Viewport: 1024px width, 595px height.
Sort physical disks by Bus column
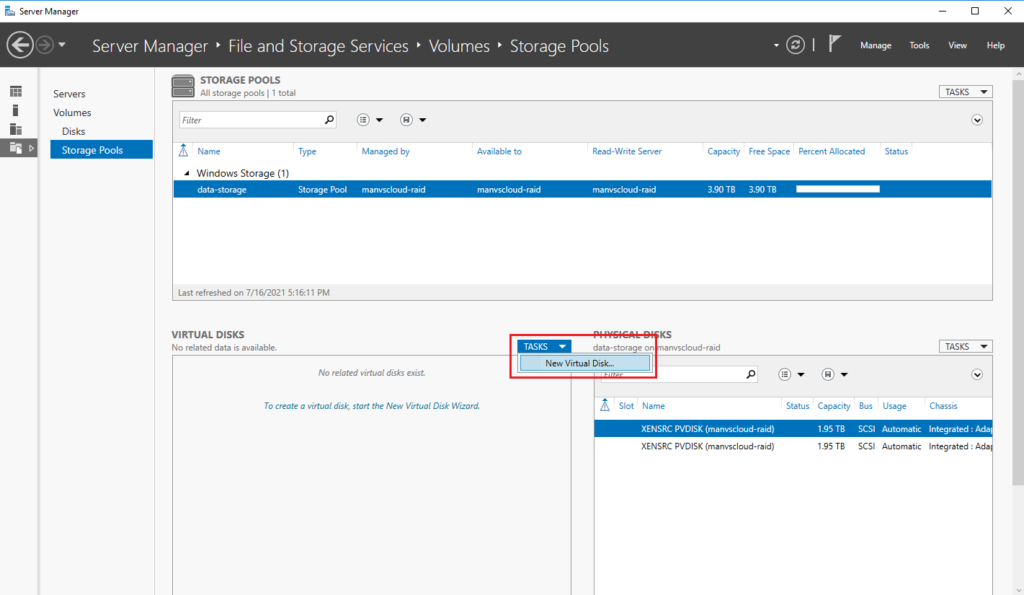pos(865,406)
